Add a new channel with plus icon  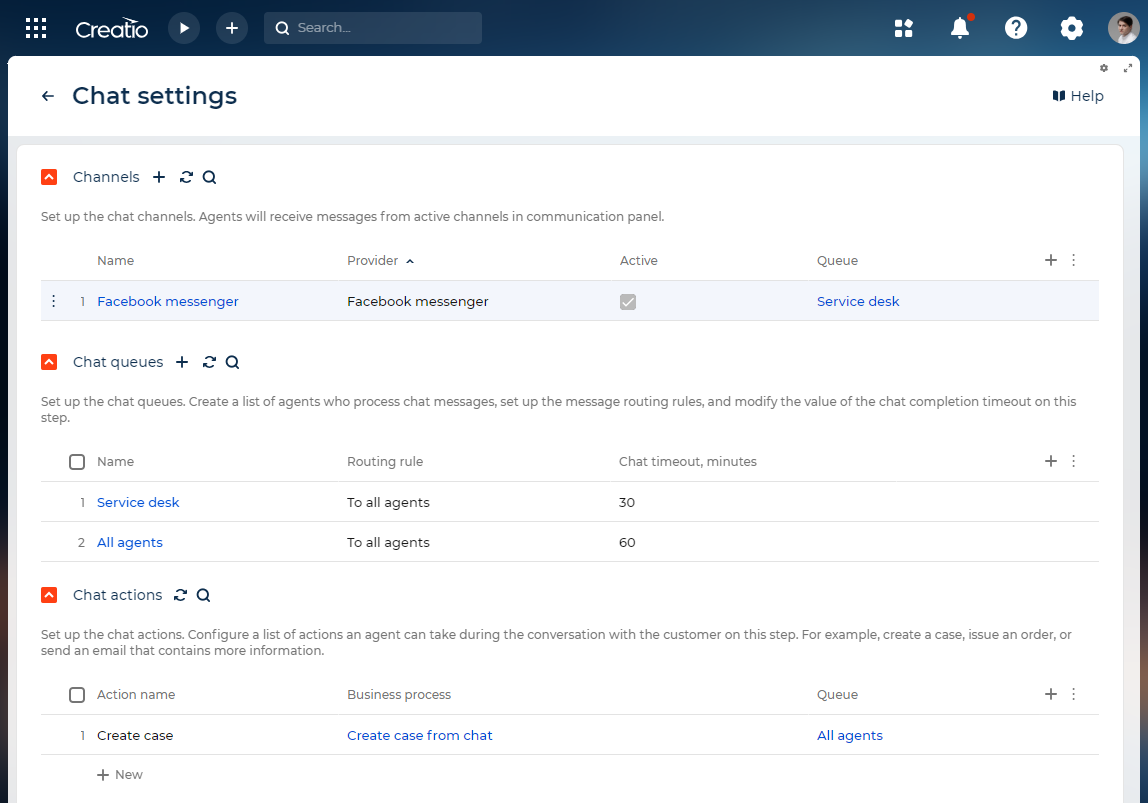tap(159, 177)
